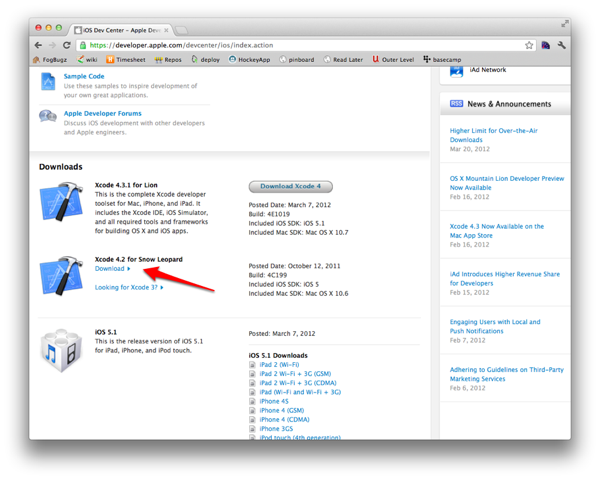The width and height of the screenshot is (600, 480).
Task: Click the iOS 5.1 SDK cube icon
Action: point(61,351)
